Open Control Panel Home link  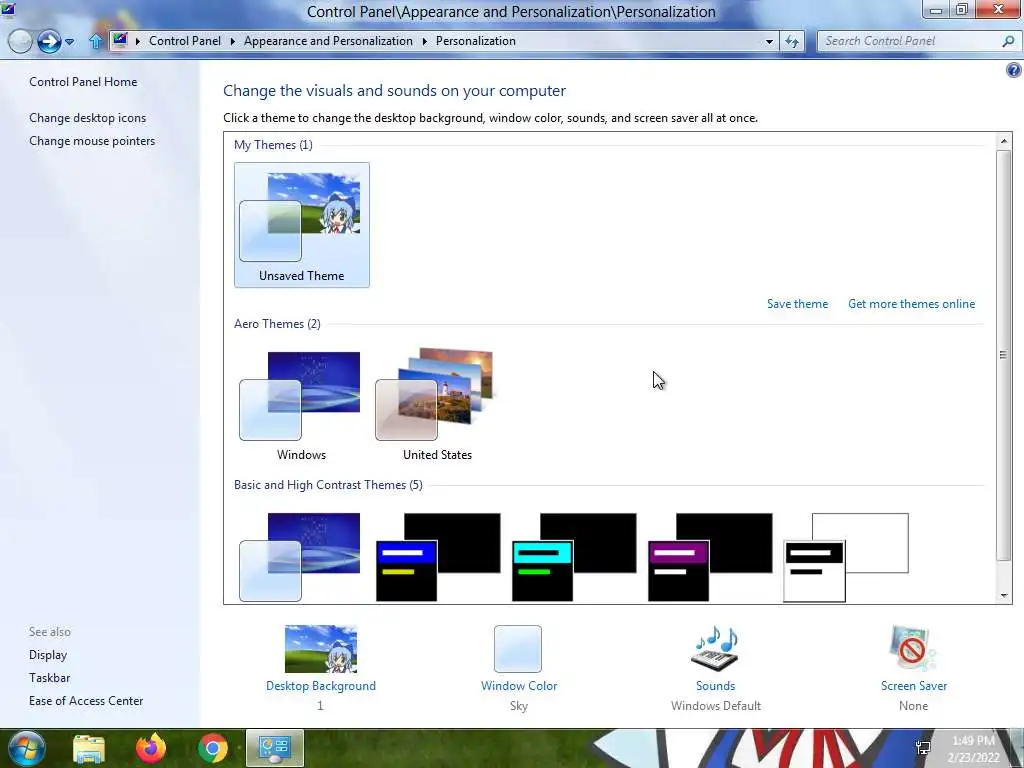click(x=83, y=82)
